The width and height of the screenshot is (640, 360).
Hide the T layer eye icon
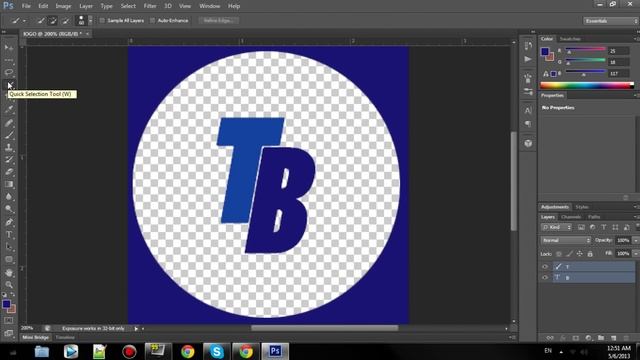pyautogui.click(x=545, y=267)
